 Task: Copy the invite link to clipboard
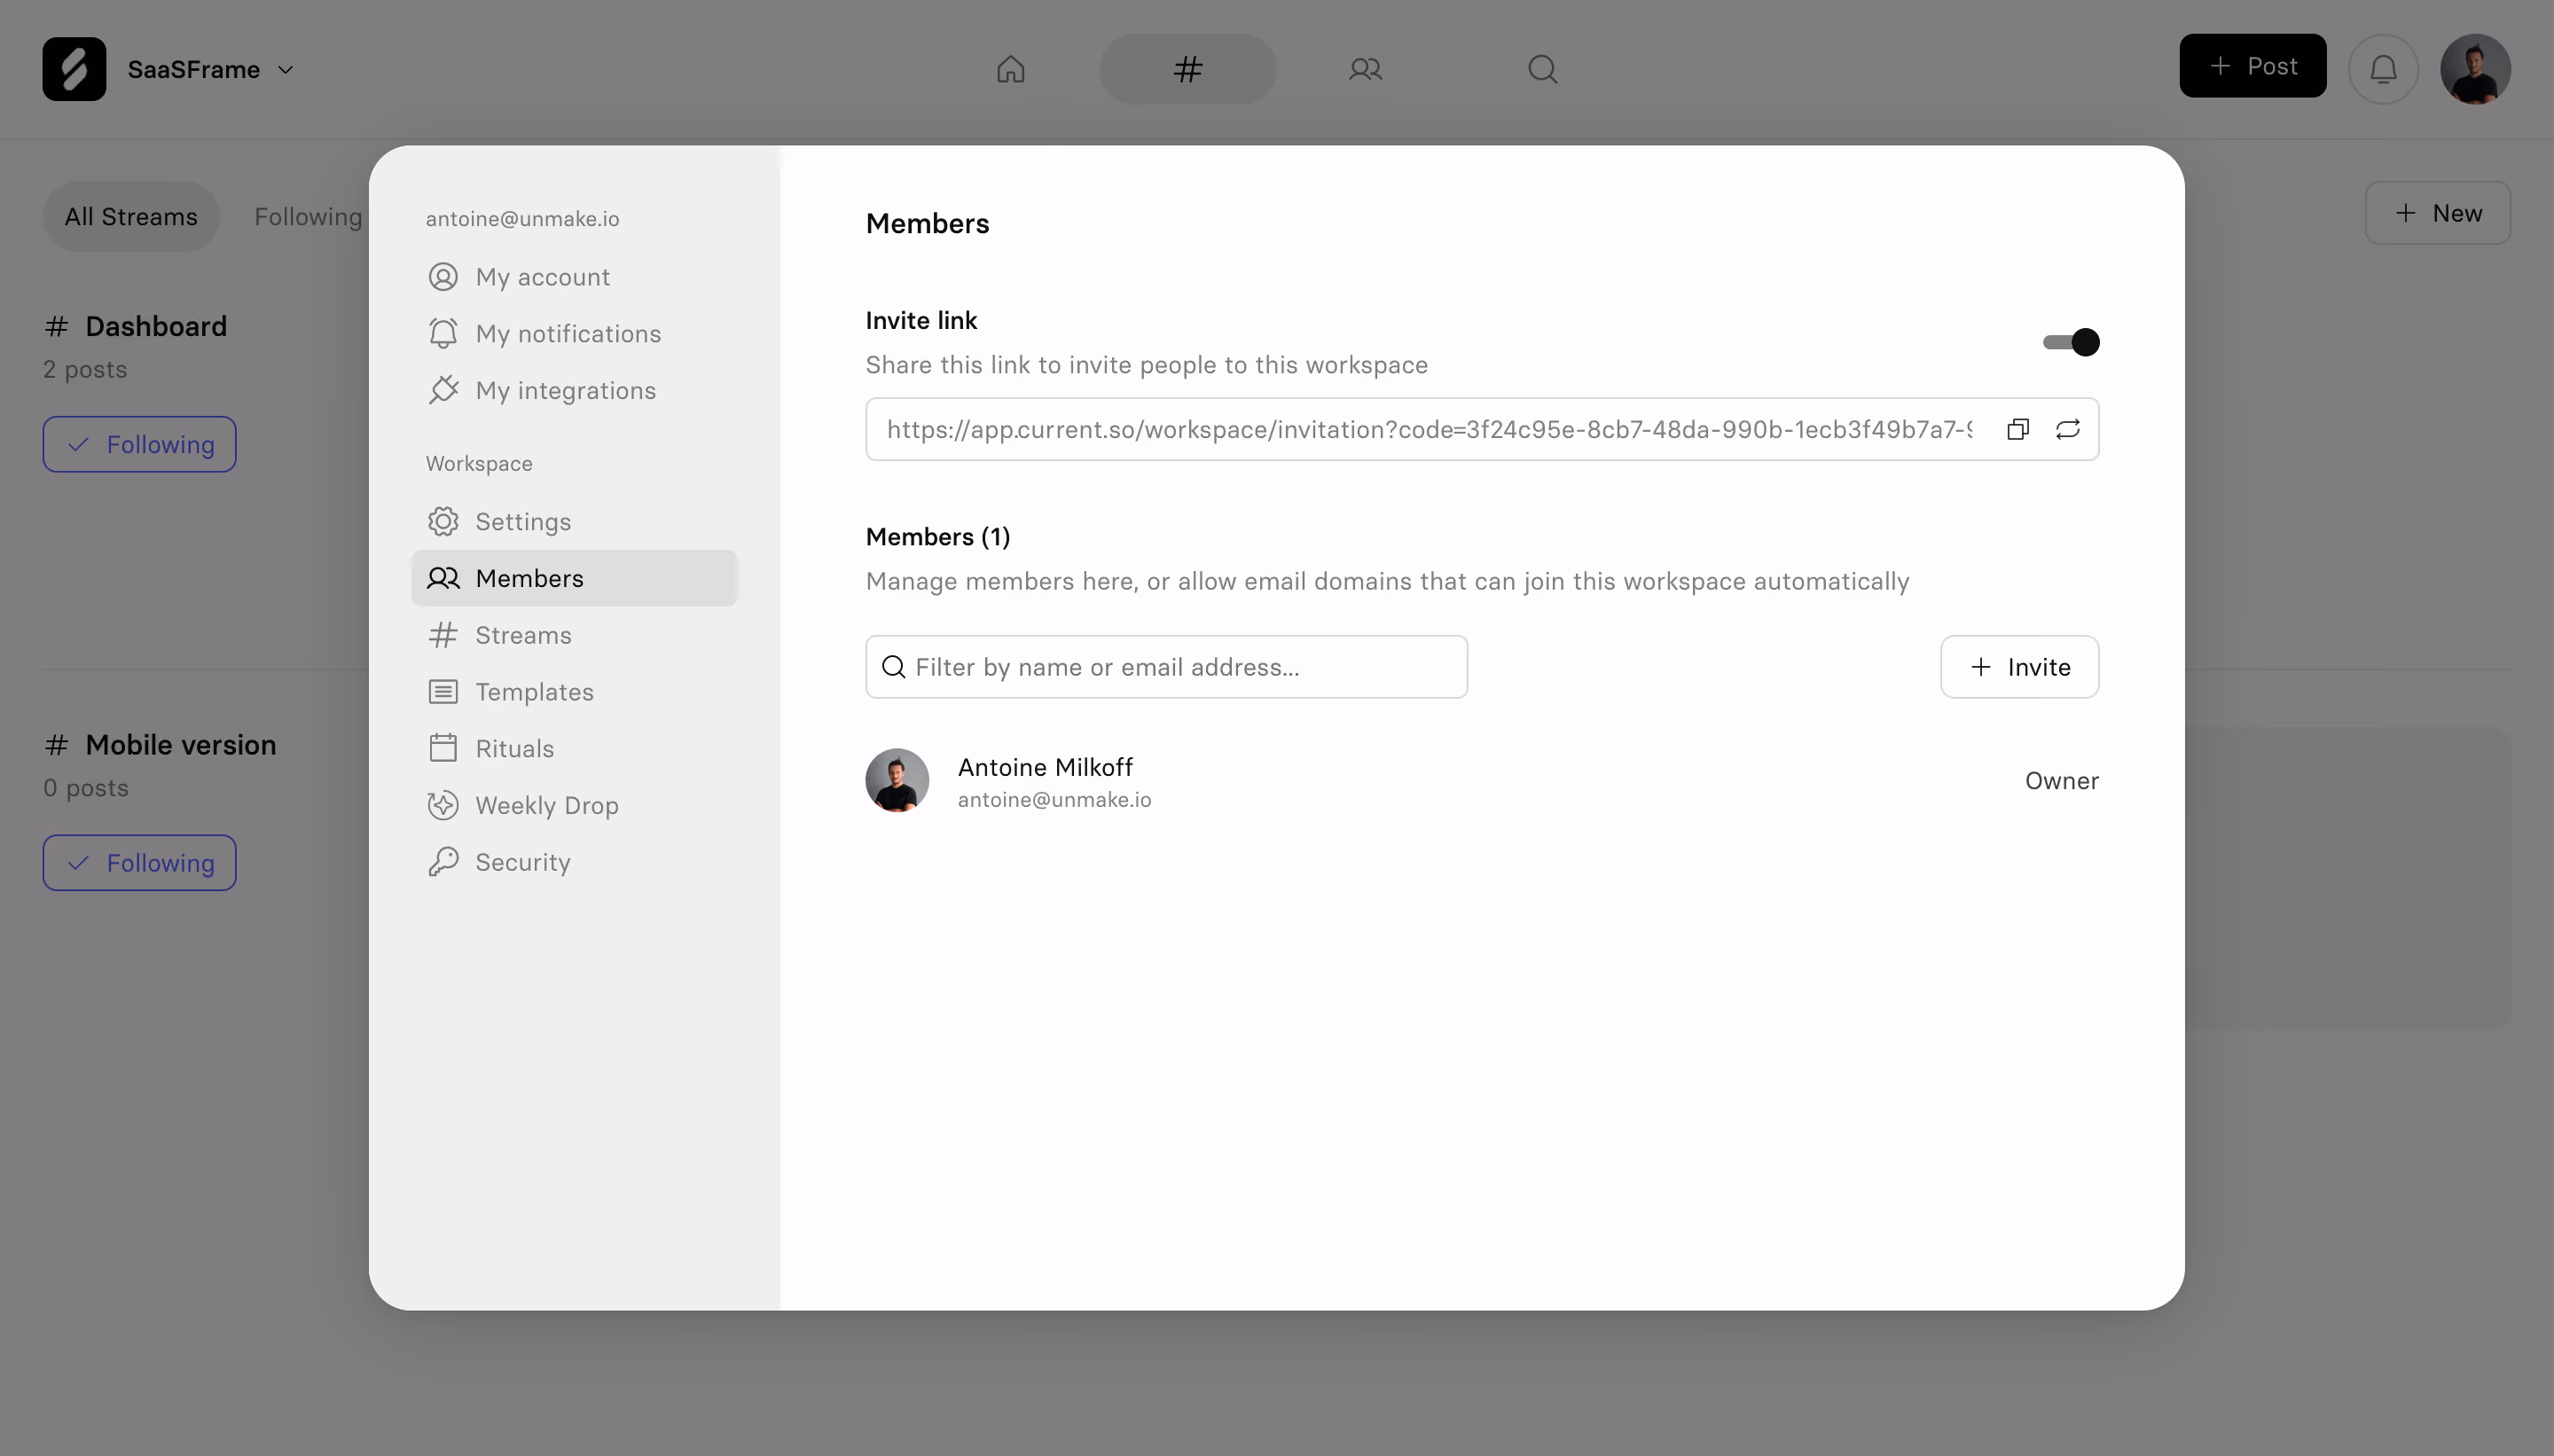point(2017,429)
